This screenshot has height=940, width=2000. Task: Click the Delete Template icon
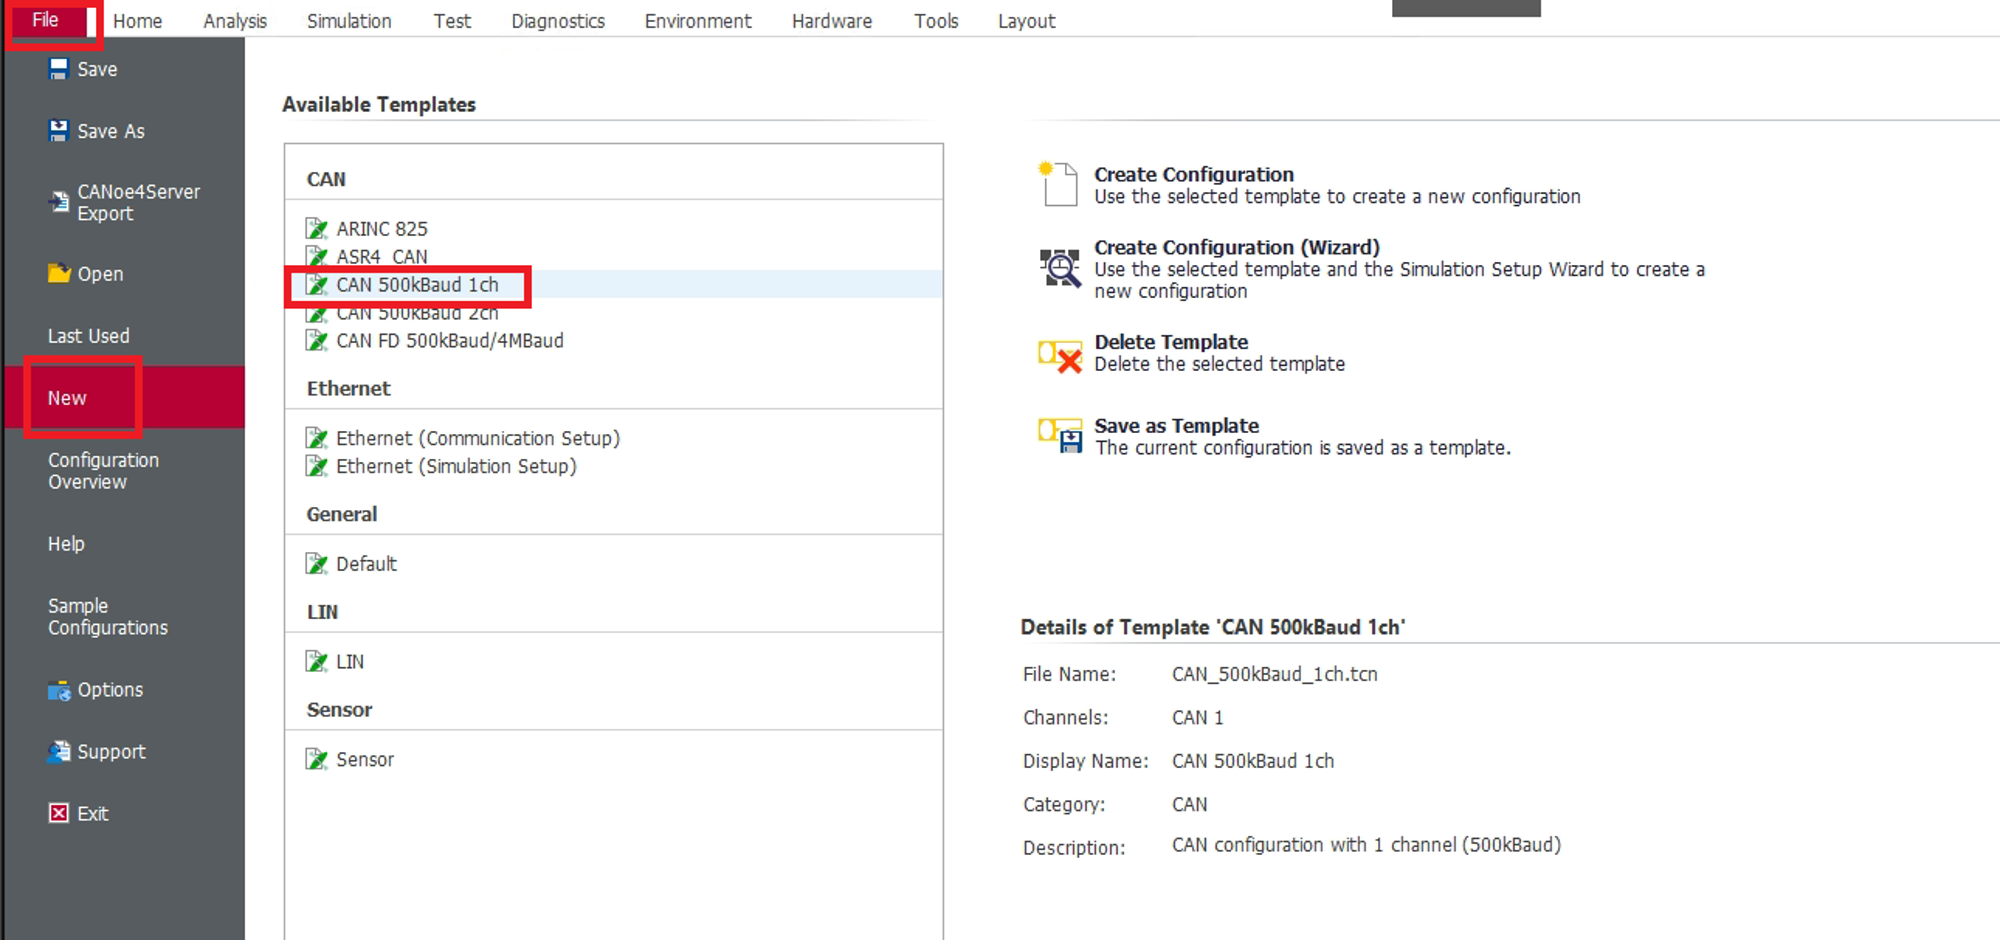(1060, 356)
